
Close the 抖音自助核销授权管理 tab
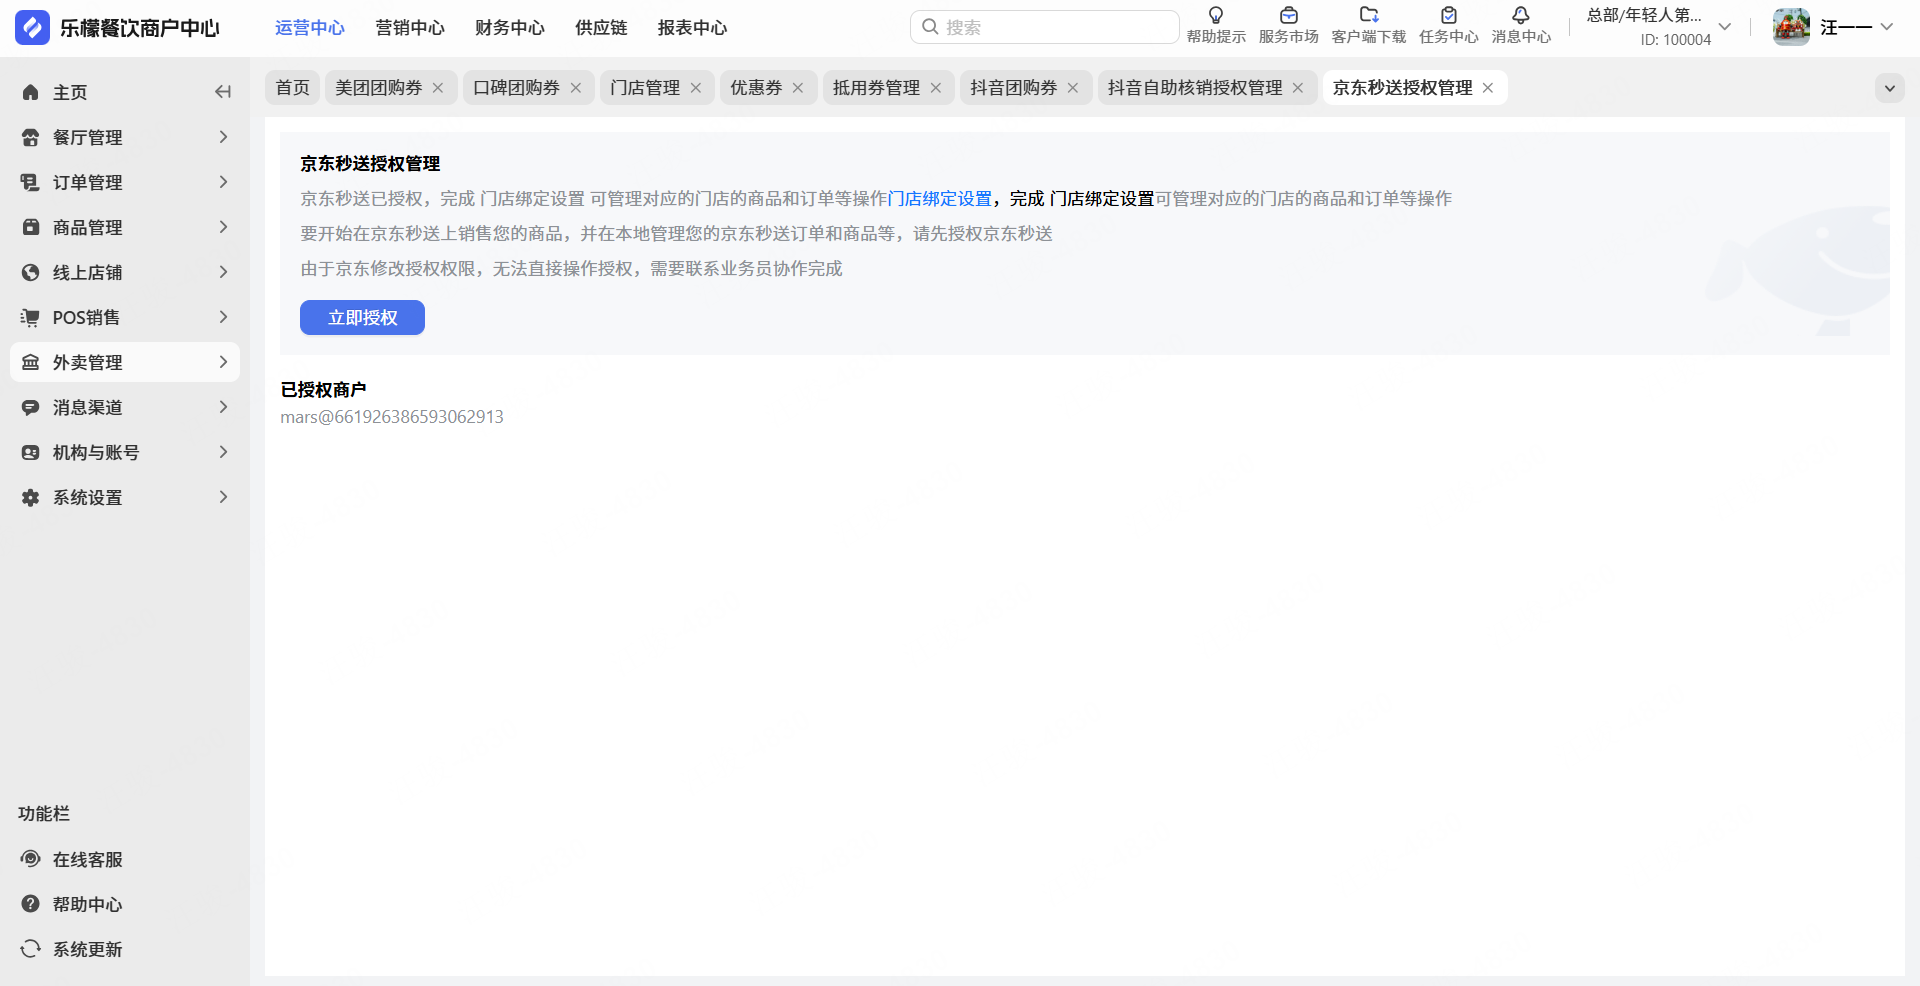(1298, 88)
